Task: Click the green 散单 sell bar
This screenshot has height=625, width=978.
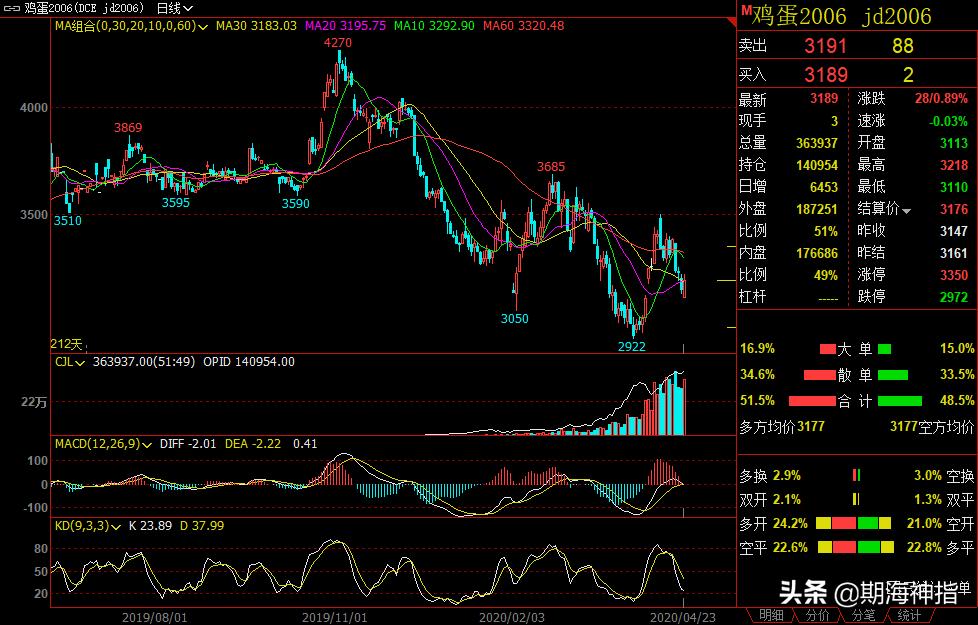Action: [893, 375]
